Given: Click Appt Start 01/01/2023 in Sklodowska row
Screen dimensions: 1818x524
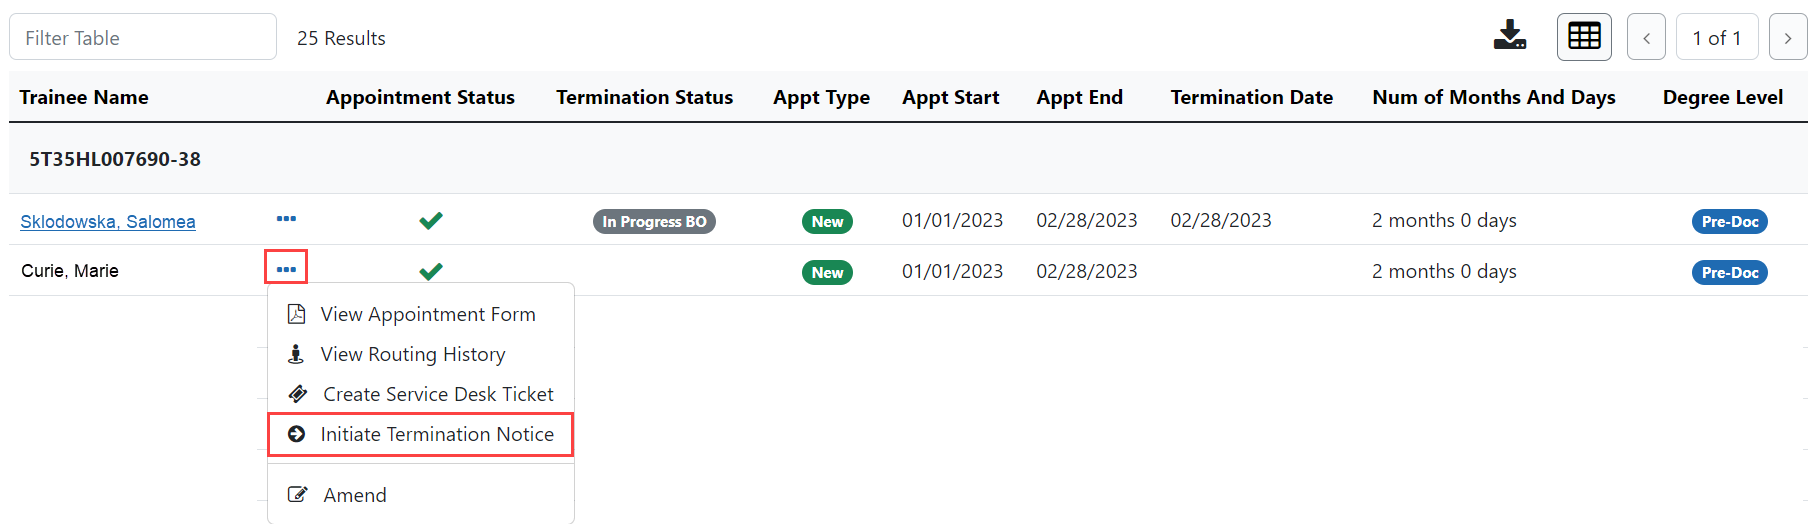Looking at the screenshot, I should tap(952, 220).
